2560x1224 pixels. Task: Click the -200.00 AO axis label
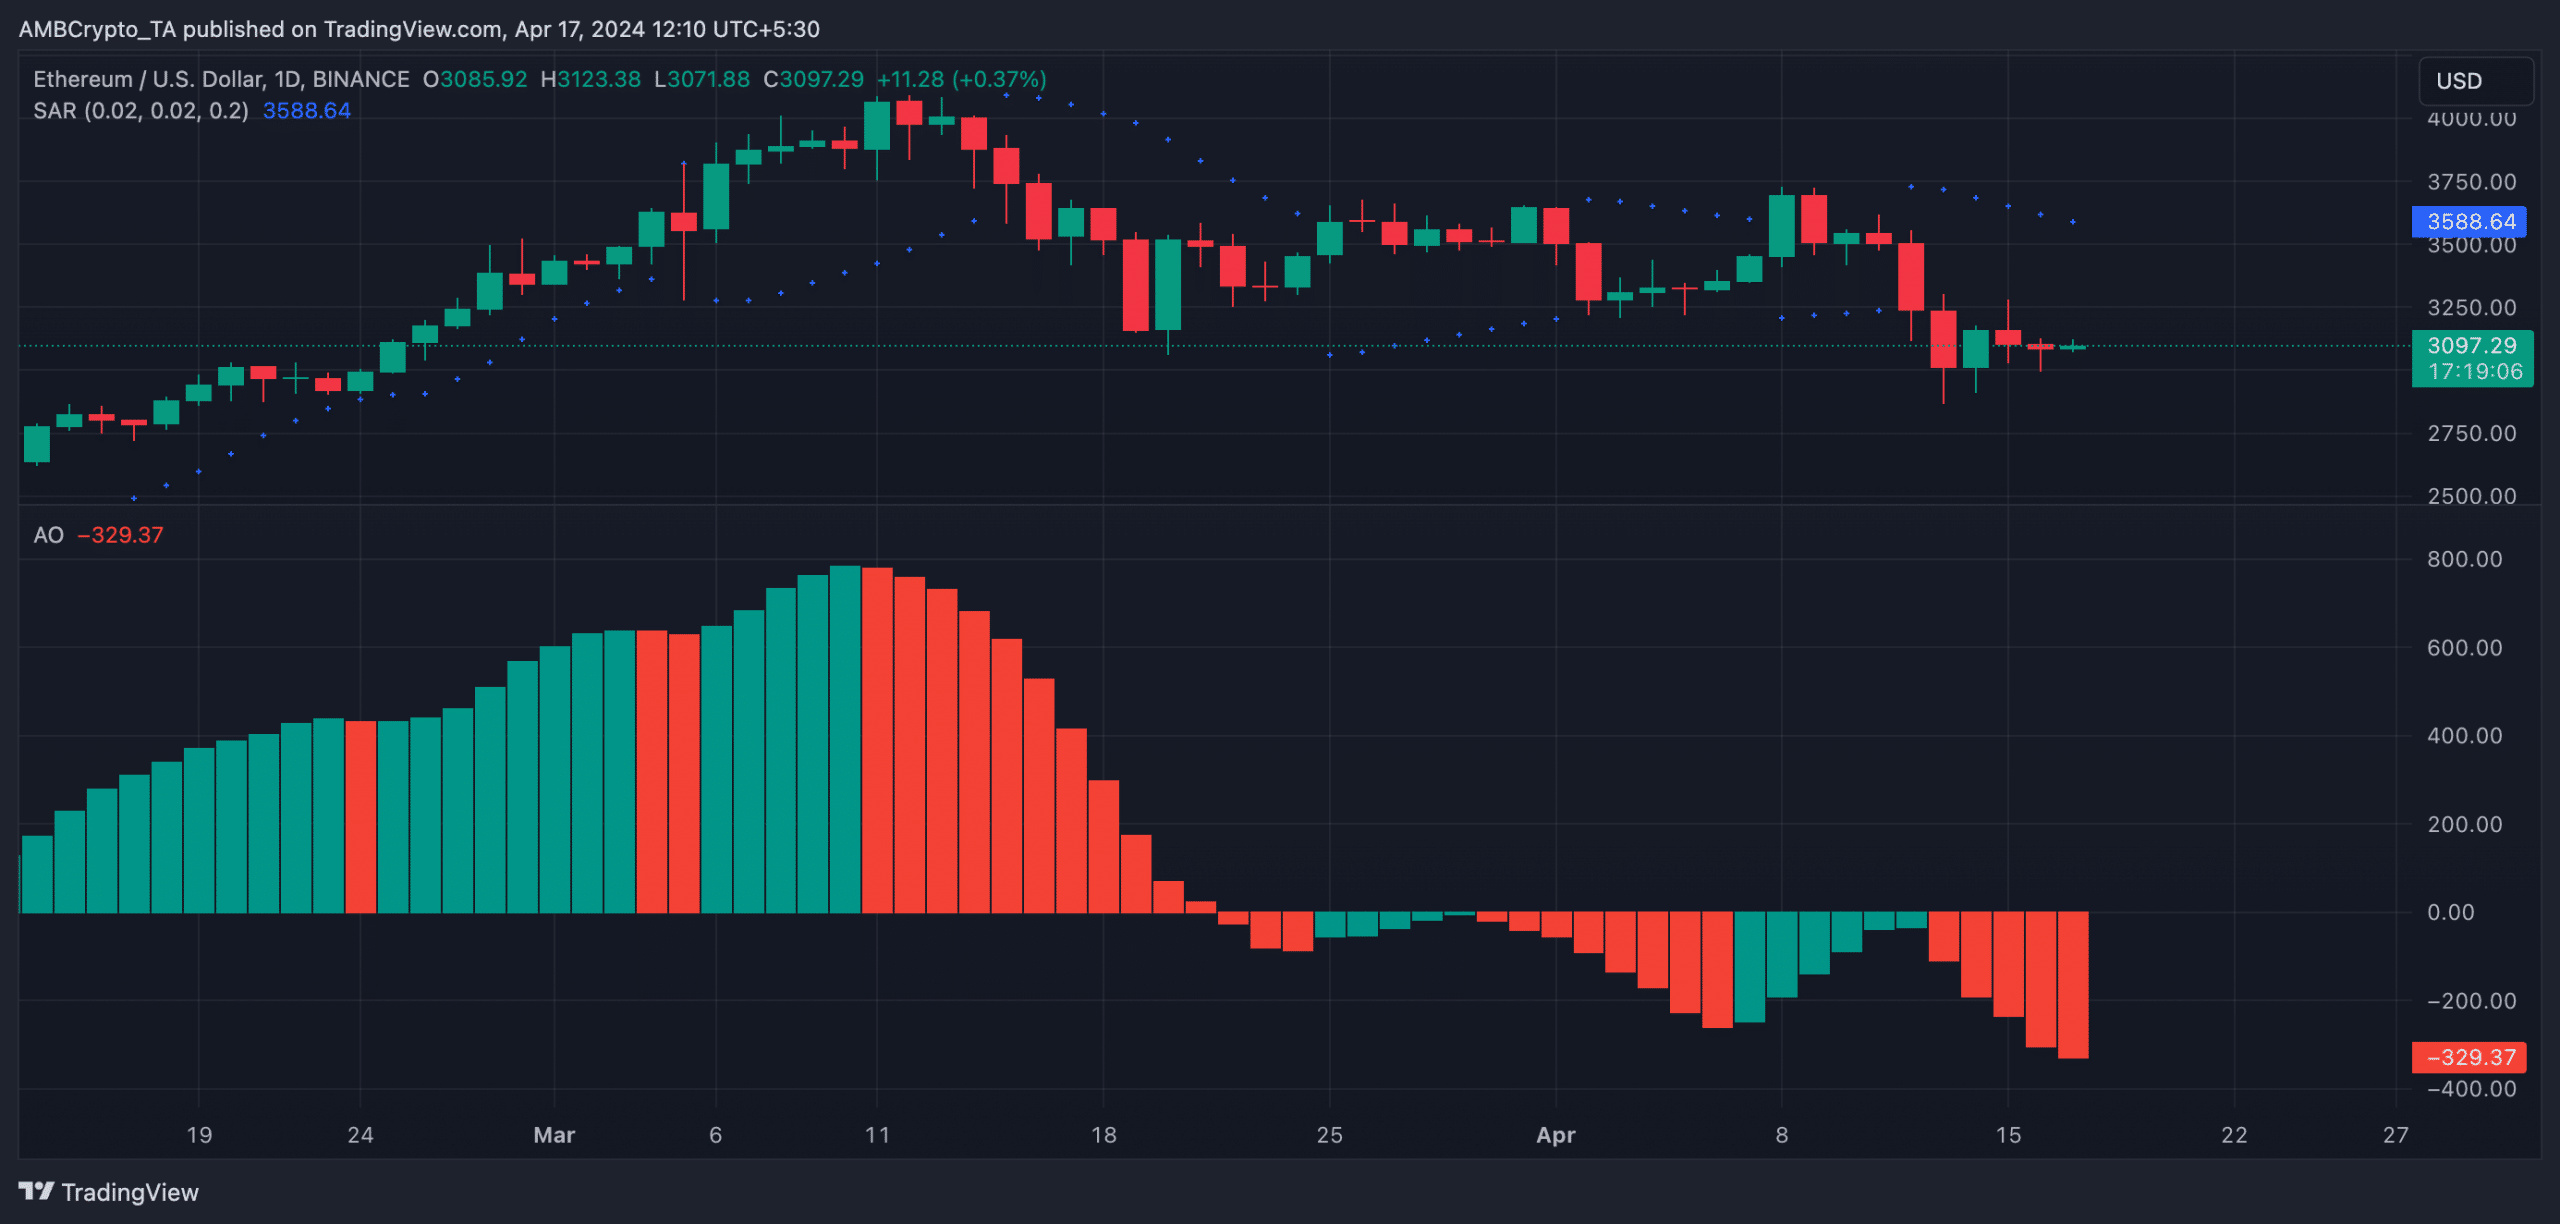[2471, 1001]
